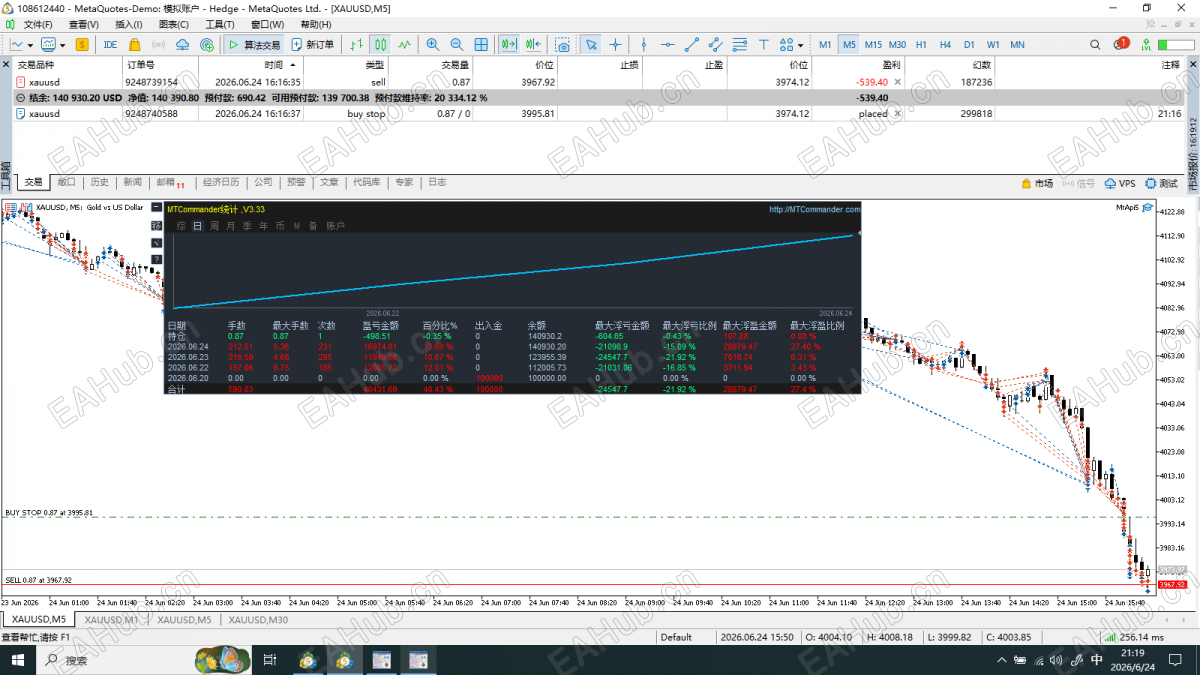Take a chart screenshot with camera icon

[x=563, y=44]
